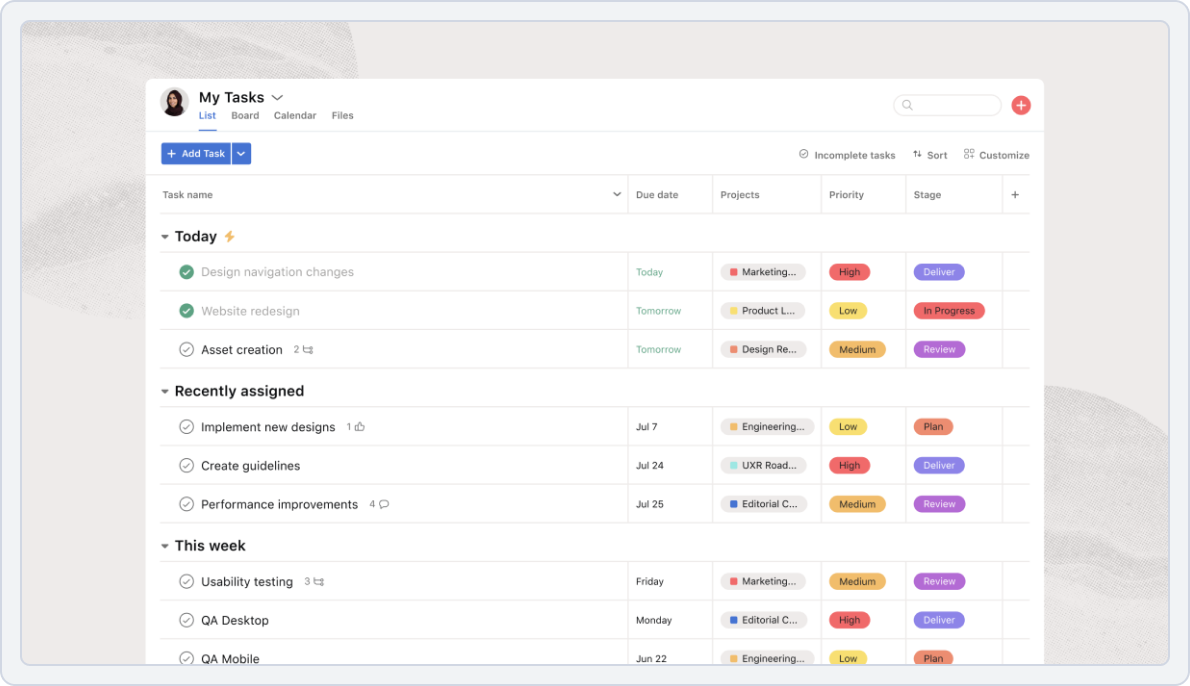Mark Asset creation as complete
The width and height of the screenshot is (1190, 686).
pos(187,349)
